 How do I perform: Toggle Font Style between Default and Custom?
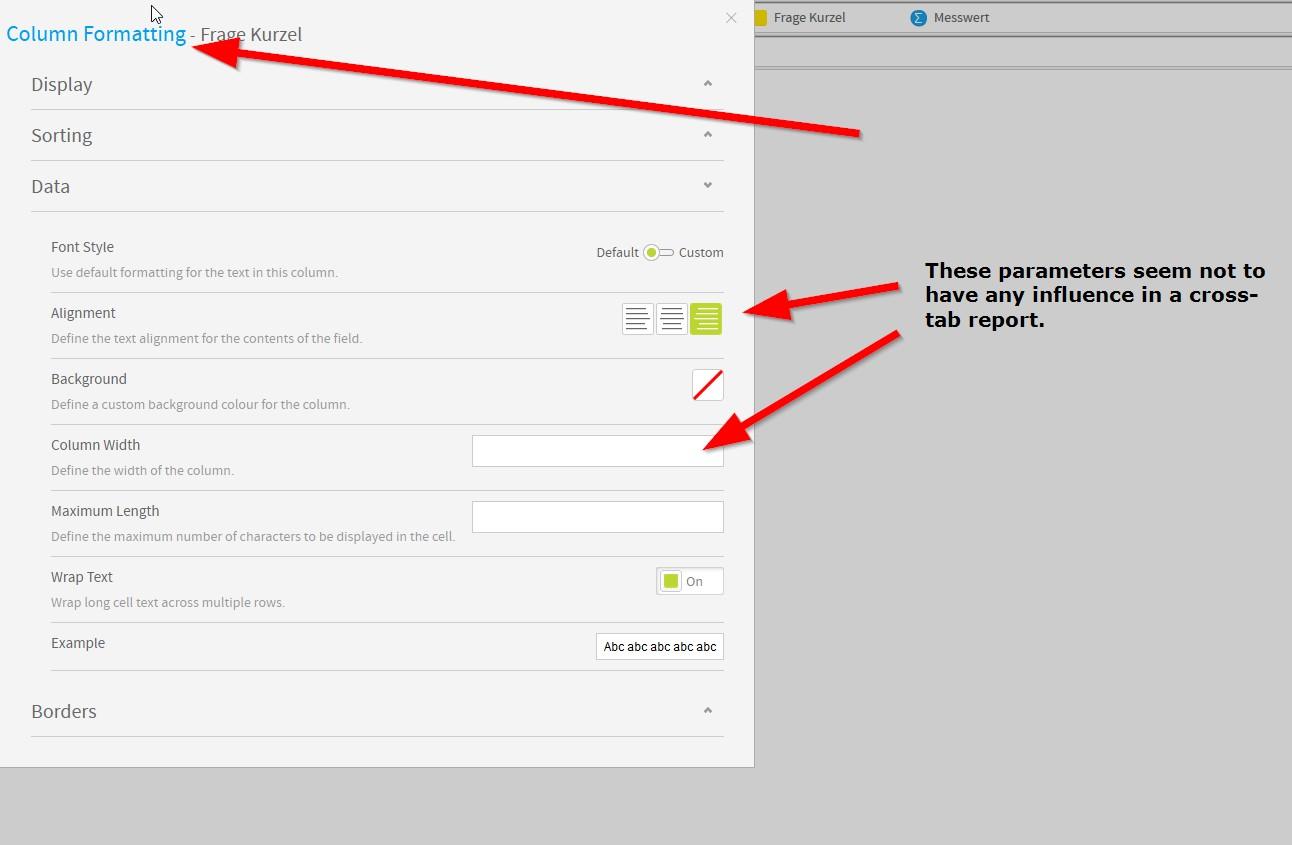point(658,252)
